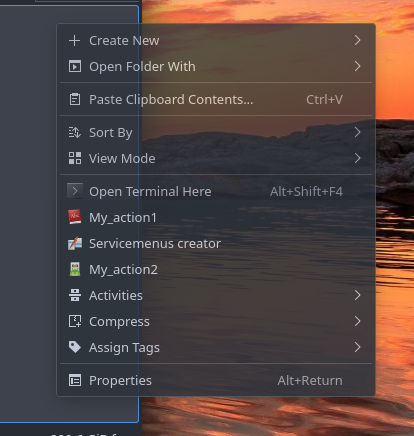Click the terminal prompt icon
This screenshot has width=414, height=436.
coord(75,191)
